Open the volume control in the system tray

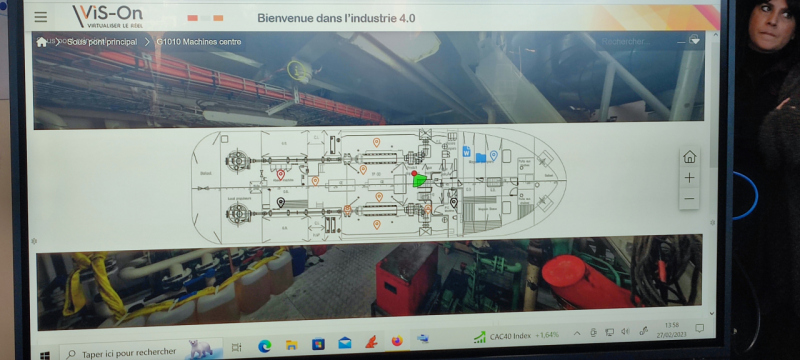click(625, 331)
